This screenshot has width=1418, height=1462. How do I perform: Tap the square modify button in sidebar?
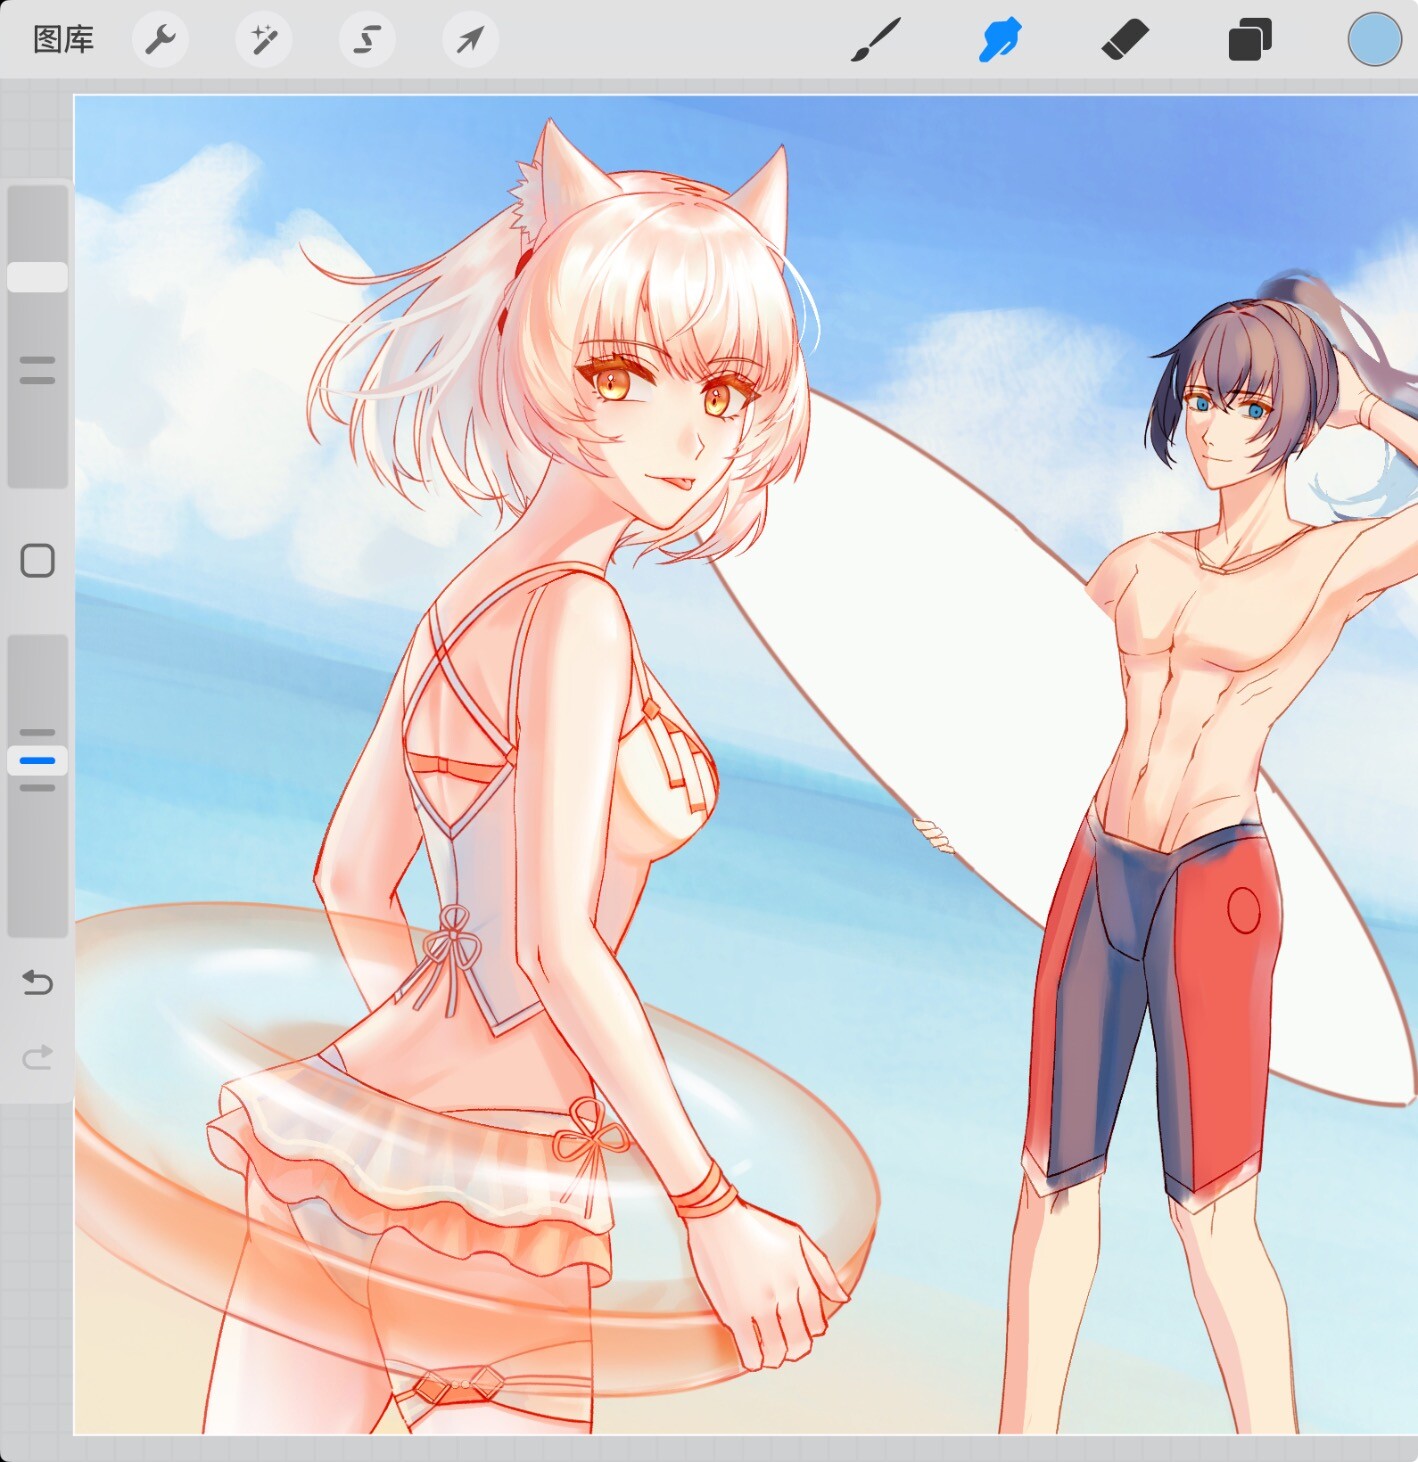(38, 561)
